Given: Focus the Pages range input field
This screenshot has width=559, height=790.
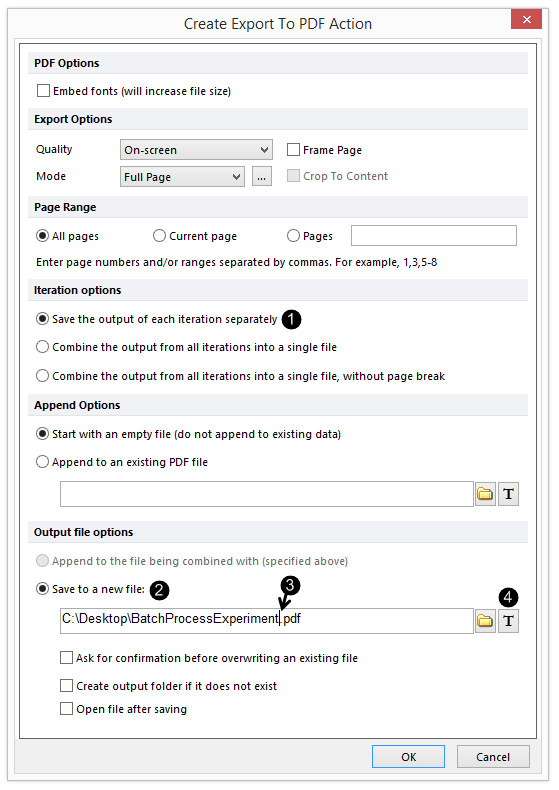Looking at the screenshot, I should coord(434,236).
